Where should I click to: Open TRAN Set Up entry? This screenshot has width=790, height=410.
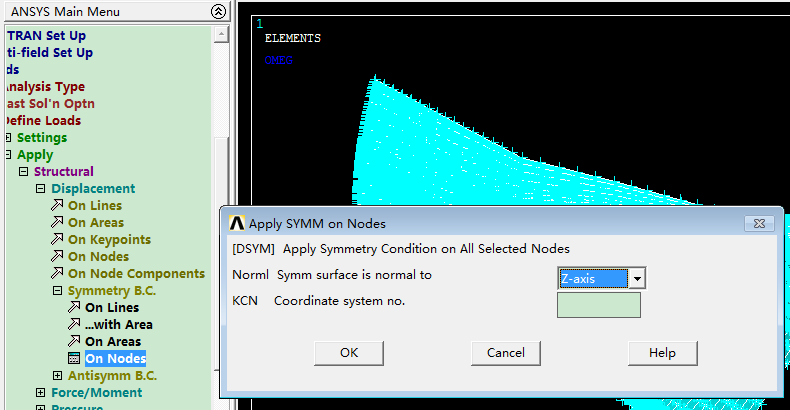(x=46, y=36)
